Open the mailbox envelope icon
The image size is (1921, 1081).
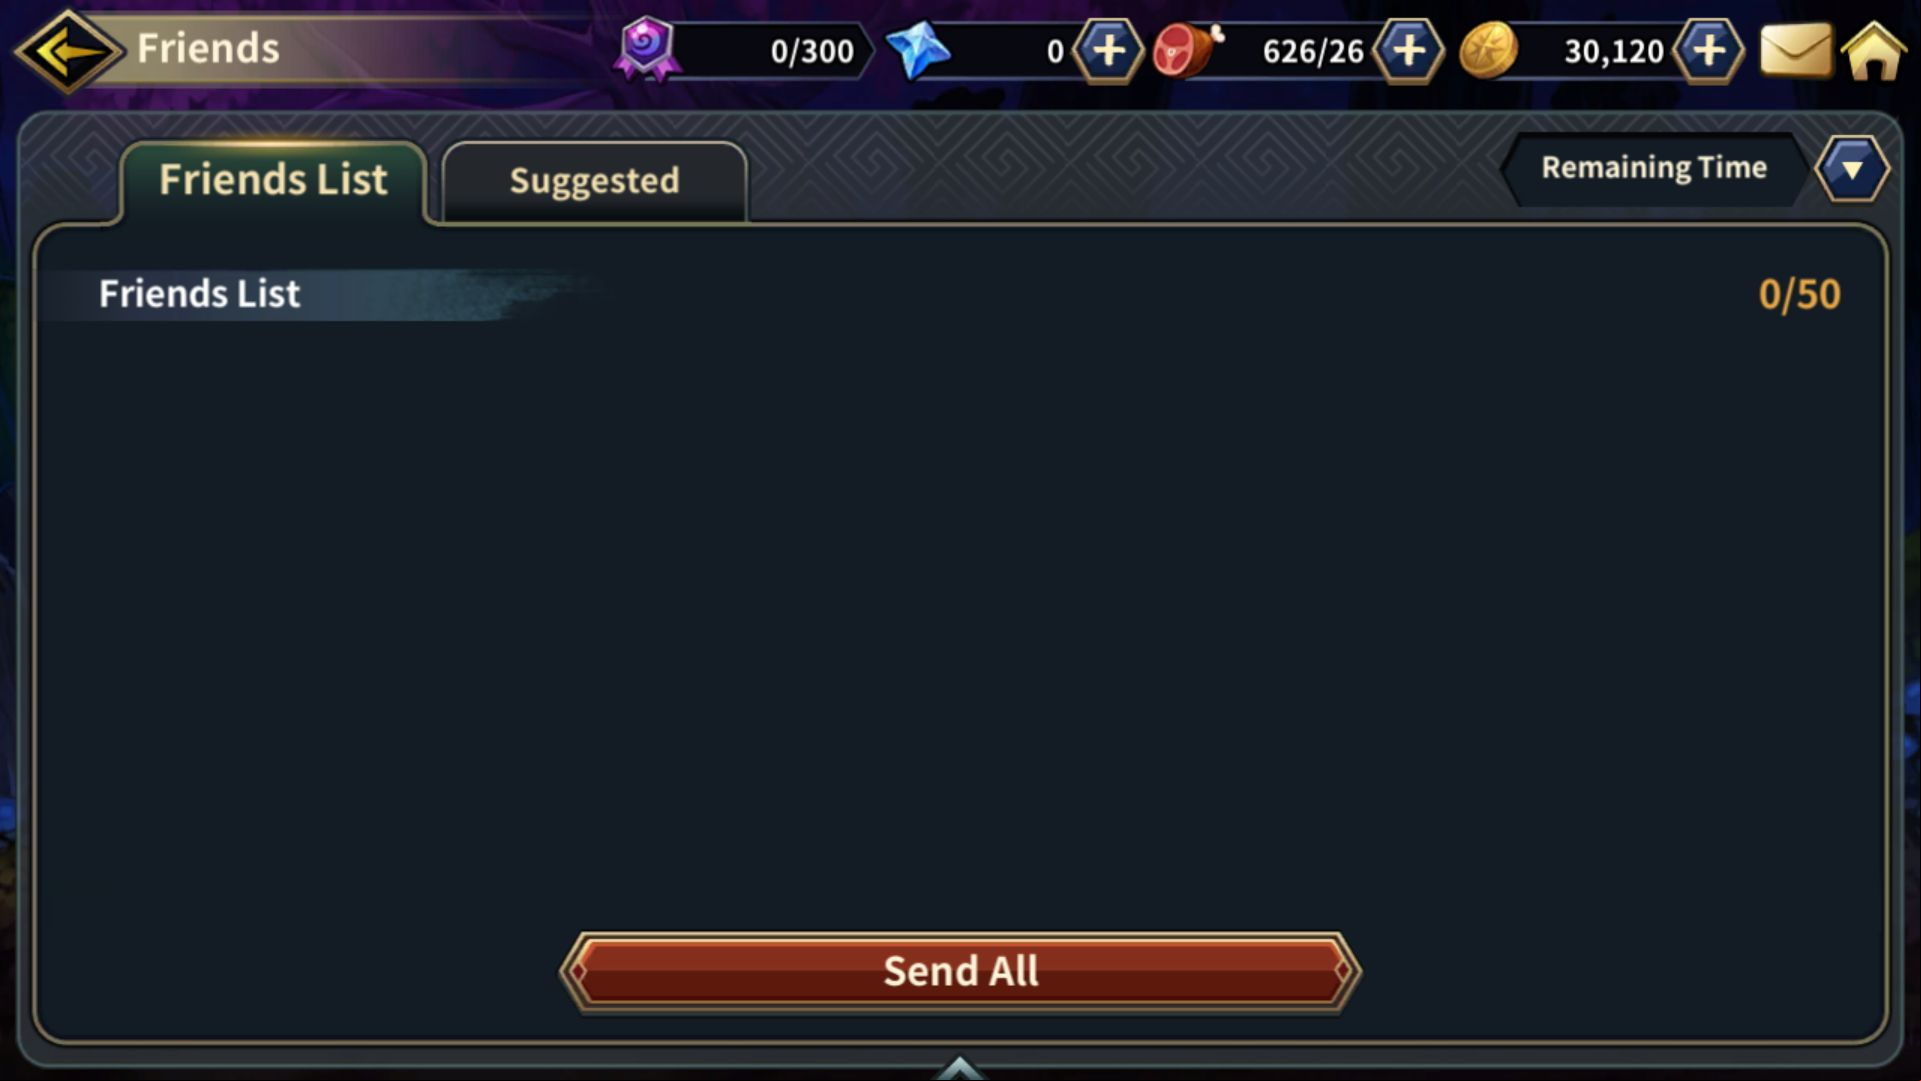pyautogui.click(x=1795, y=50)
